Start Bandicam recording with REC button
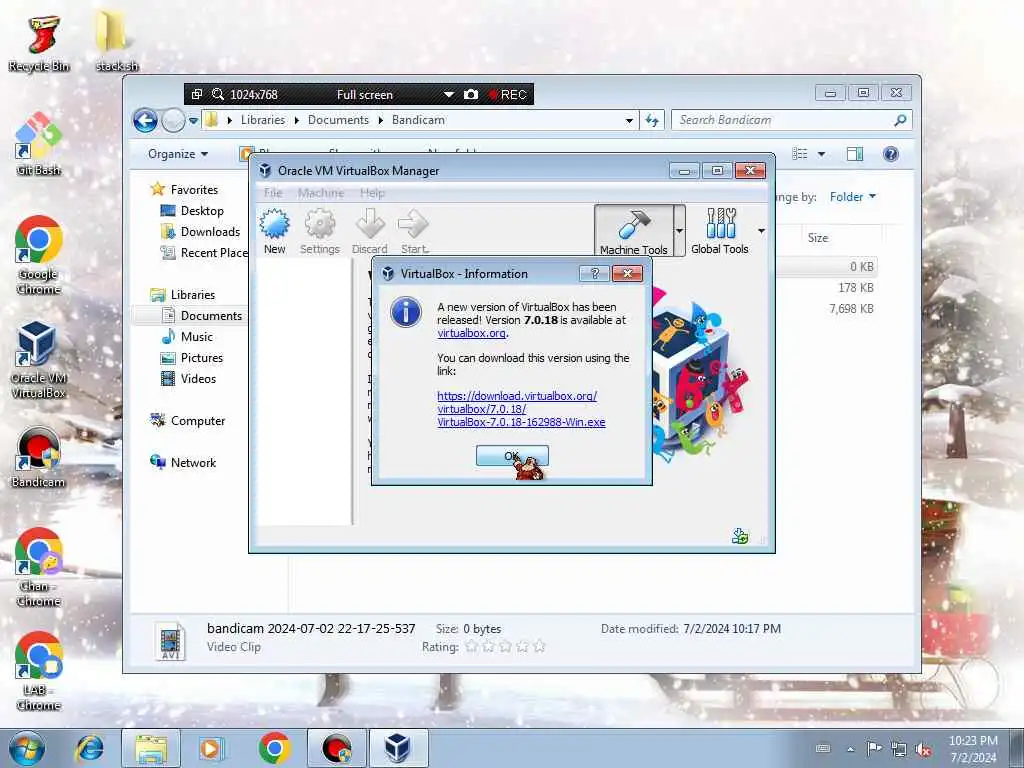The image size is (1024, 768). click(x=508, y=94)
